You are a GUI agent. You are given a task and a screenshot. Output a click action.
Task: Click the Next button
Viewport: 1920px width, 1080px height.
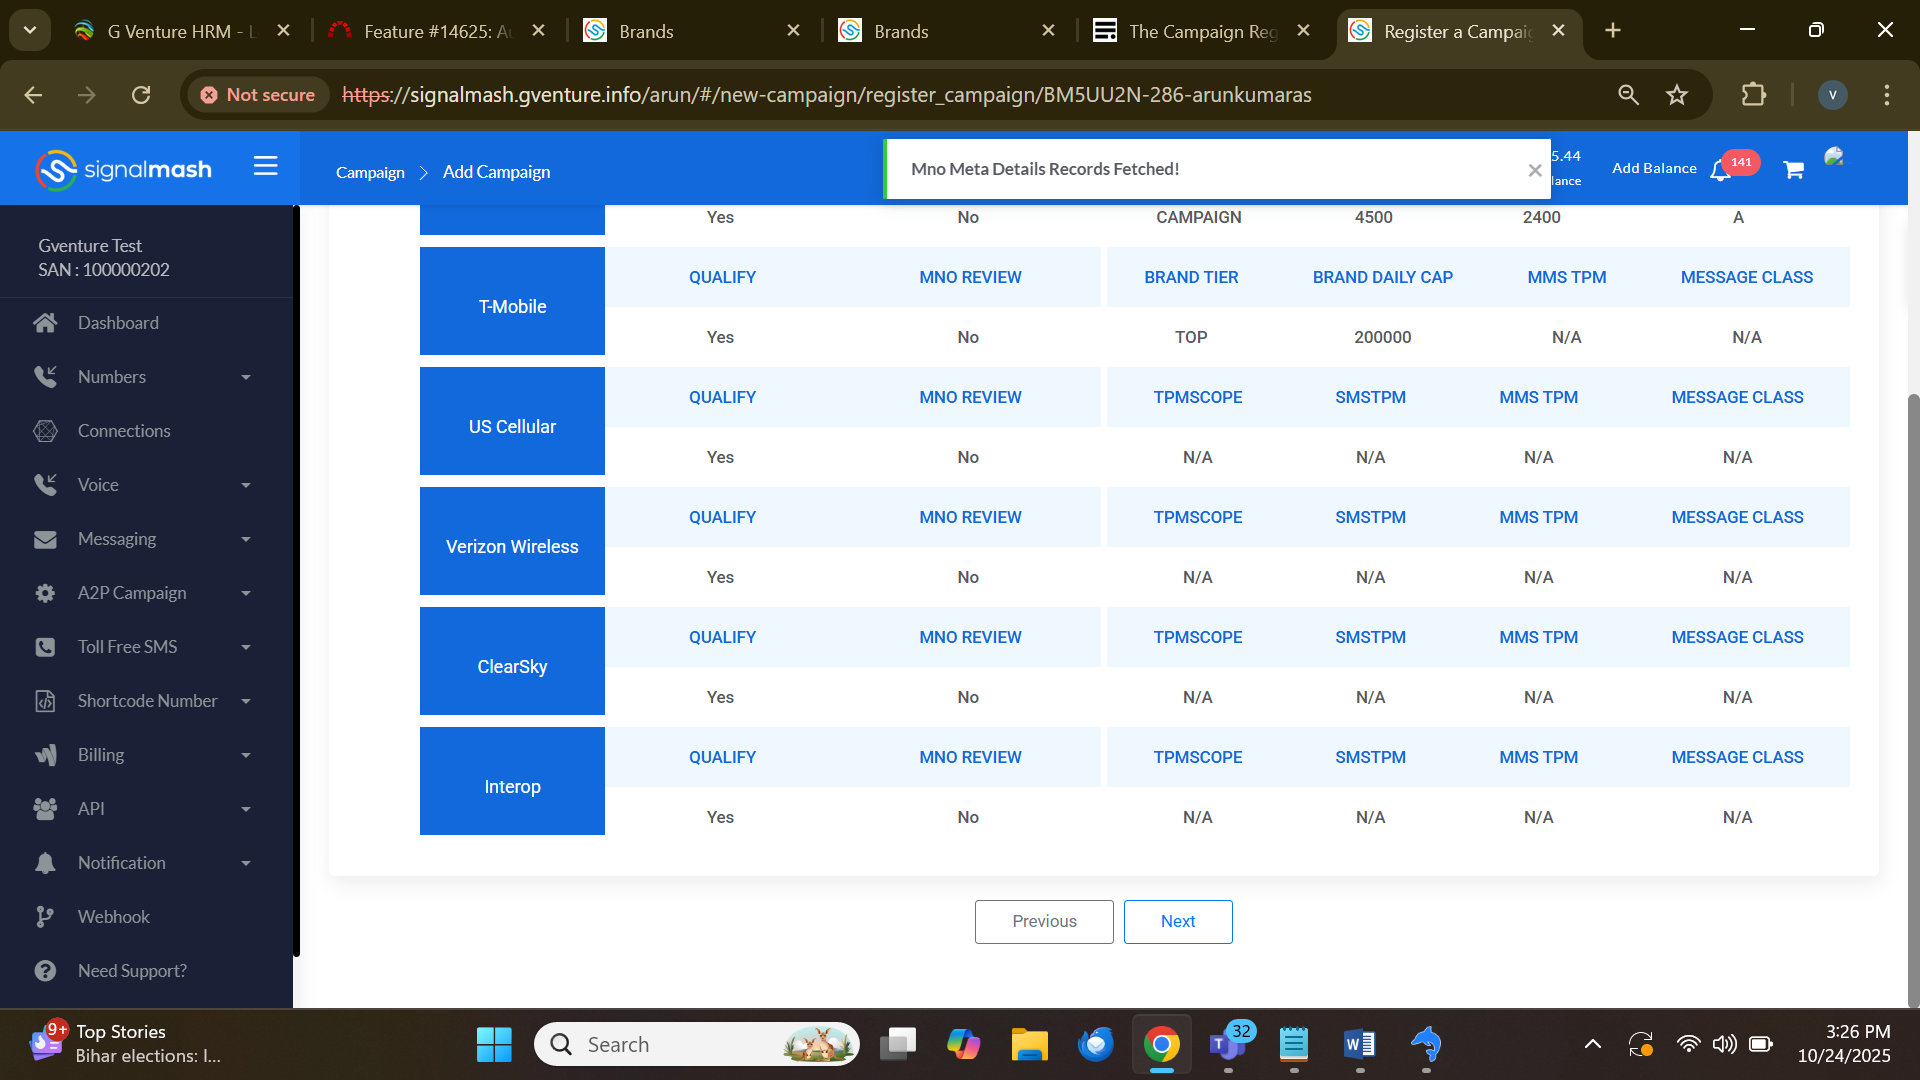coord(1177,921)
